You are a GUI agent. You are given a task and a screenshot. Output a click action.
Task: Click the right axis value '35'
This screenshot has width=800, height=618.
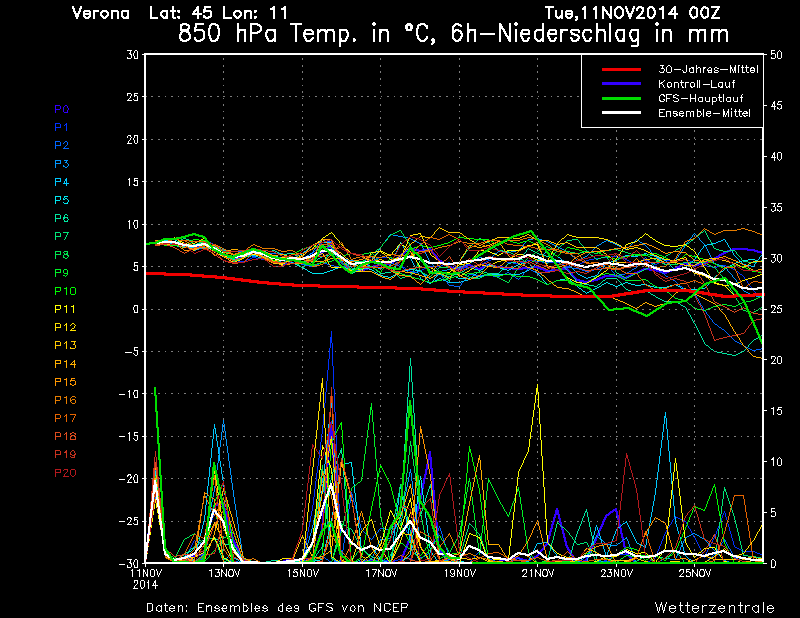776,207
